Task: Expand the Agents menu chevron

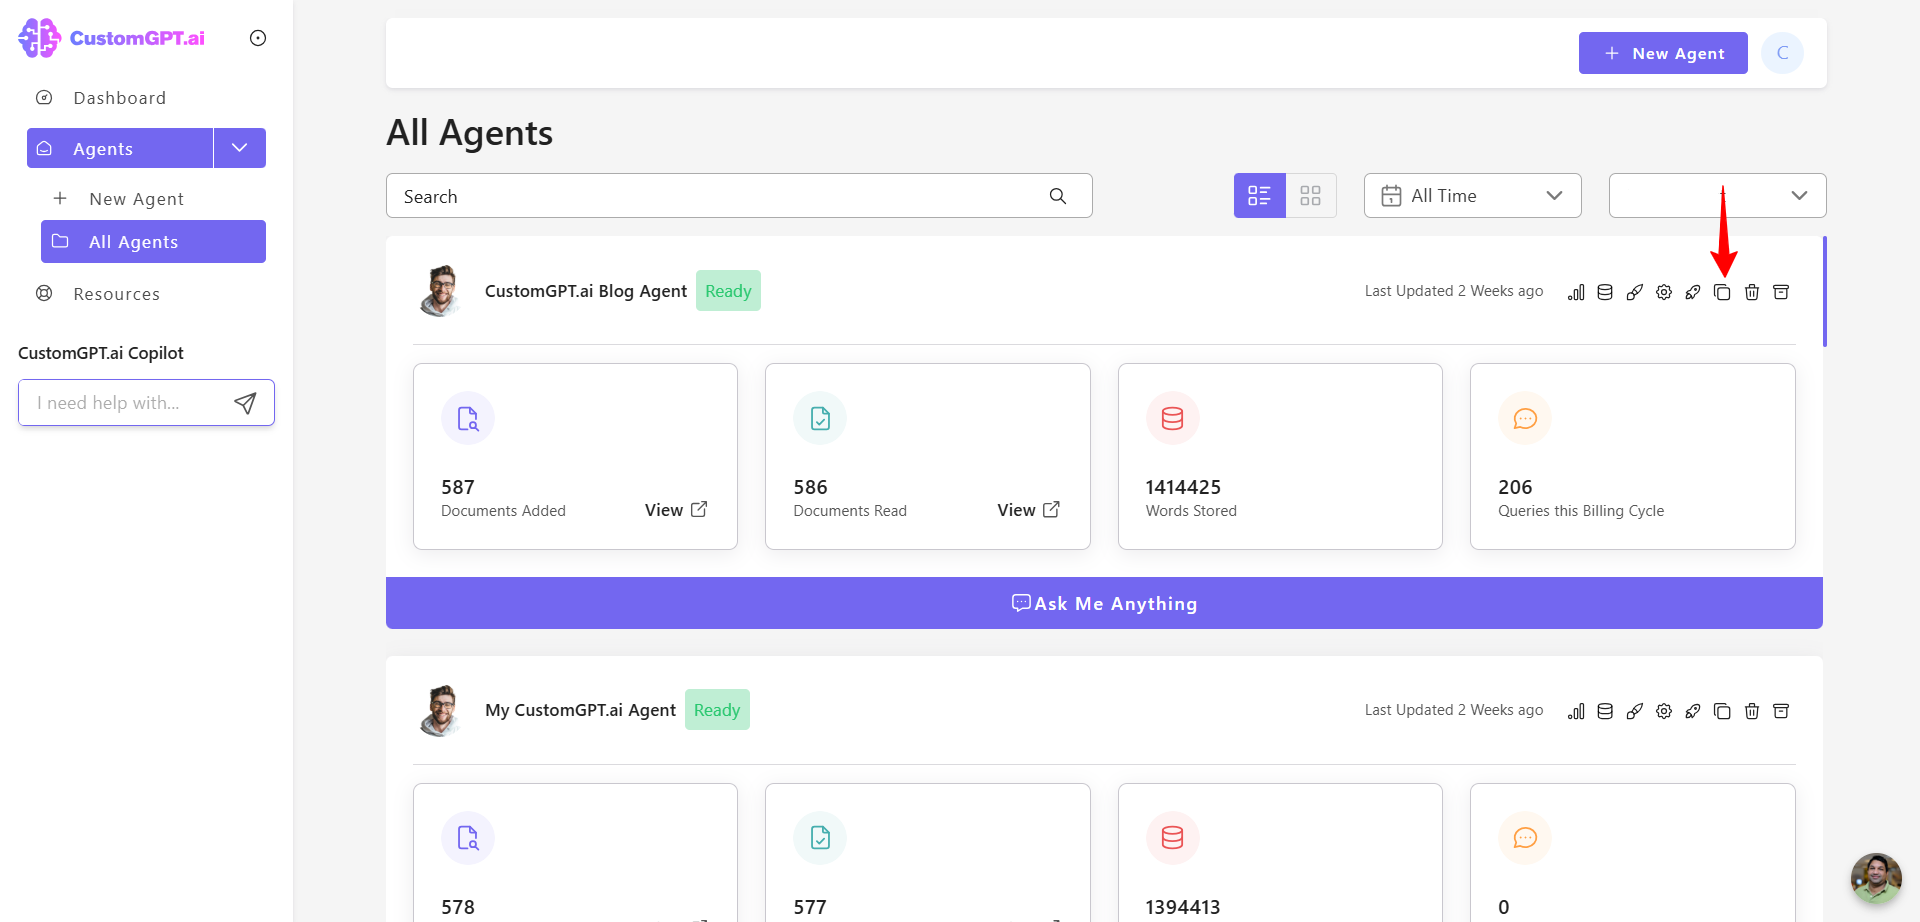Action: pyautogui.click(x=240, y=148)
